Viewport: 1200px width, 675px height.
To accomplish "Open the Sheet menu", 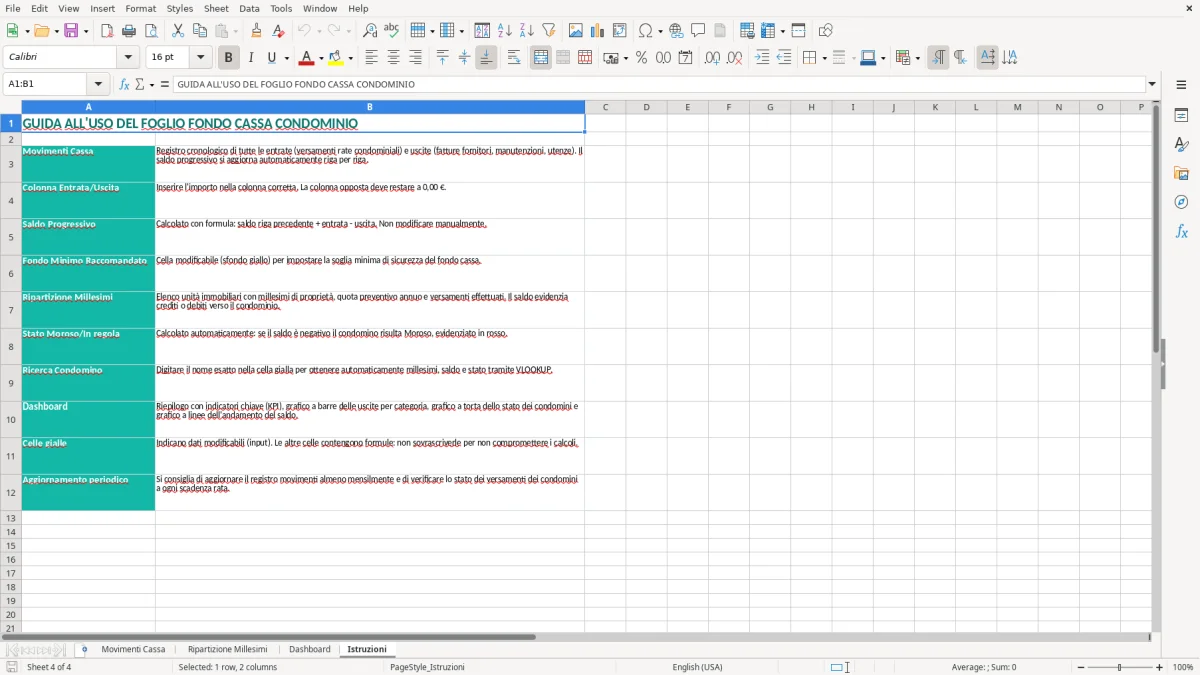I will (x=216, y=8).
